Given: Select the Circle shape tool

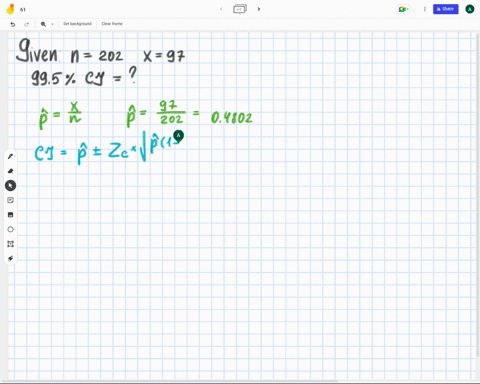Looking at the screenshot, I should 10,229.
